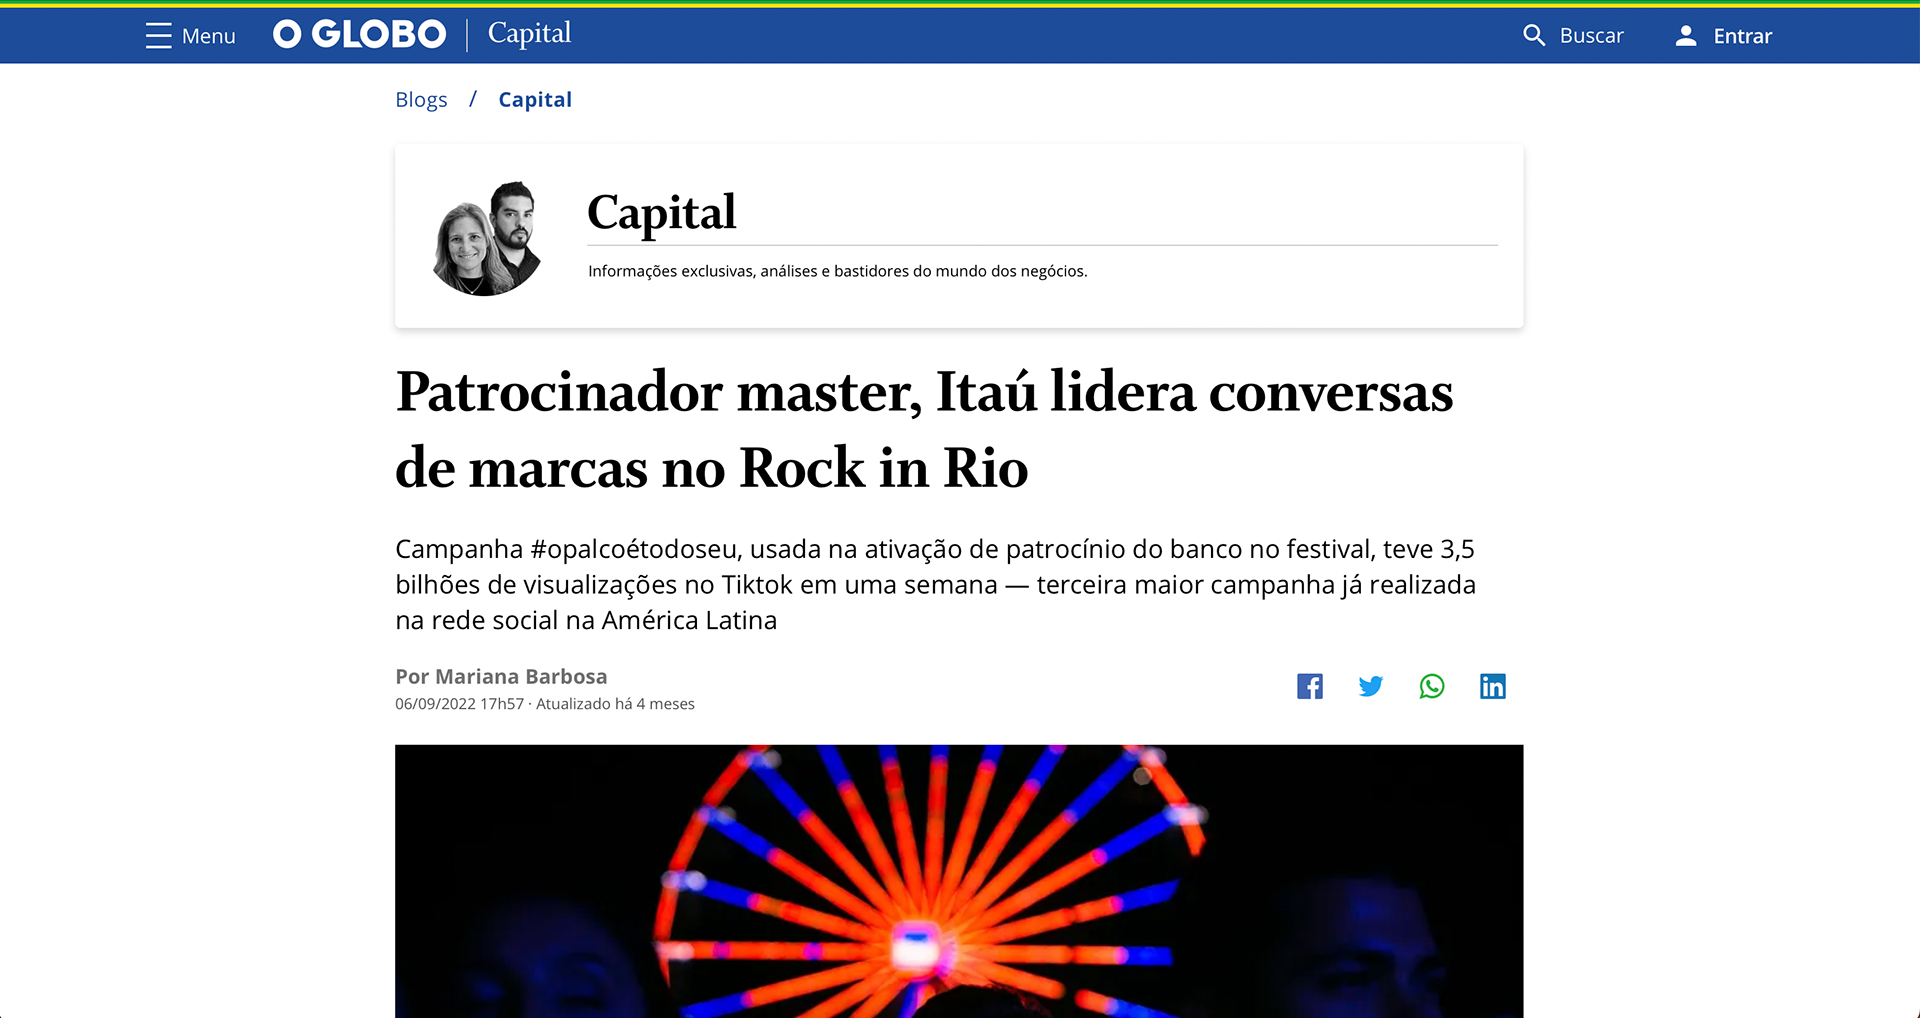
Task: Share article on LinkedIn
Action: (1493, 686)
